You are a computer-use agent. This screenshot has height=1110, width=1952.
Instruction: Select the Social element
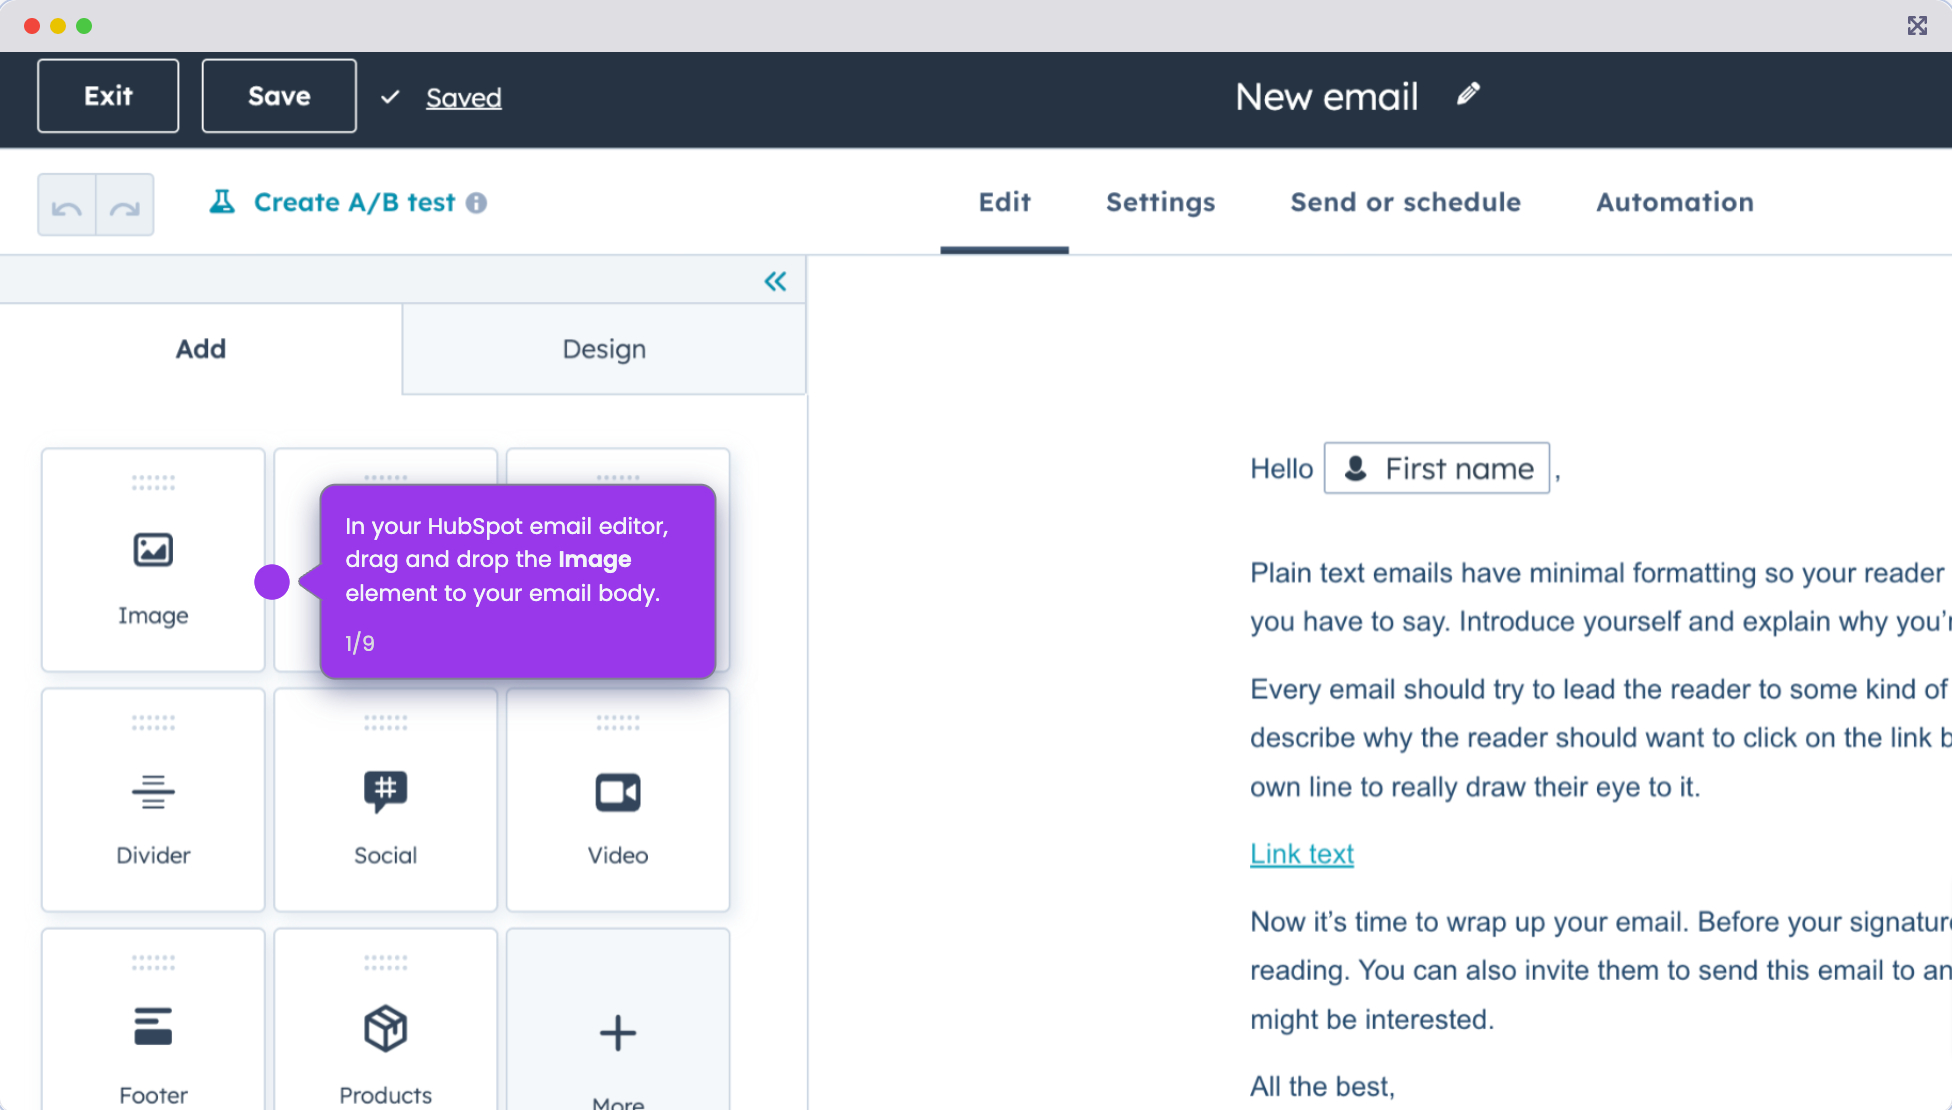(x=385, y=800)
